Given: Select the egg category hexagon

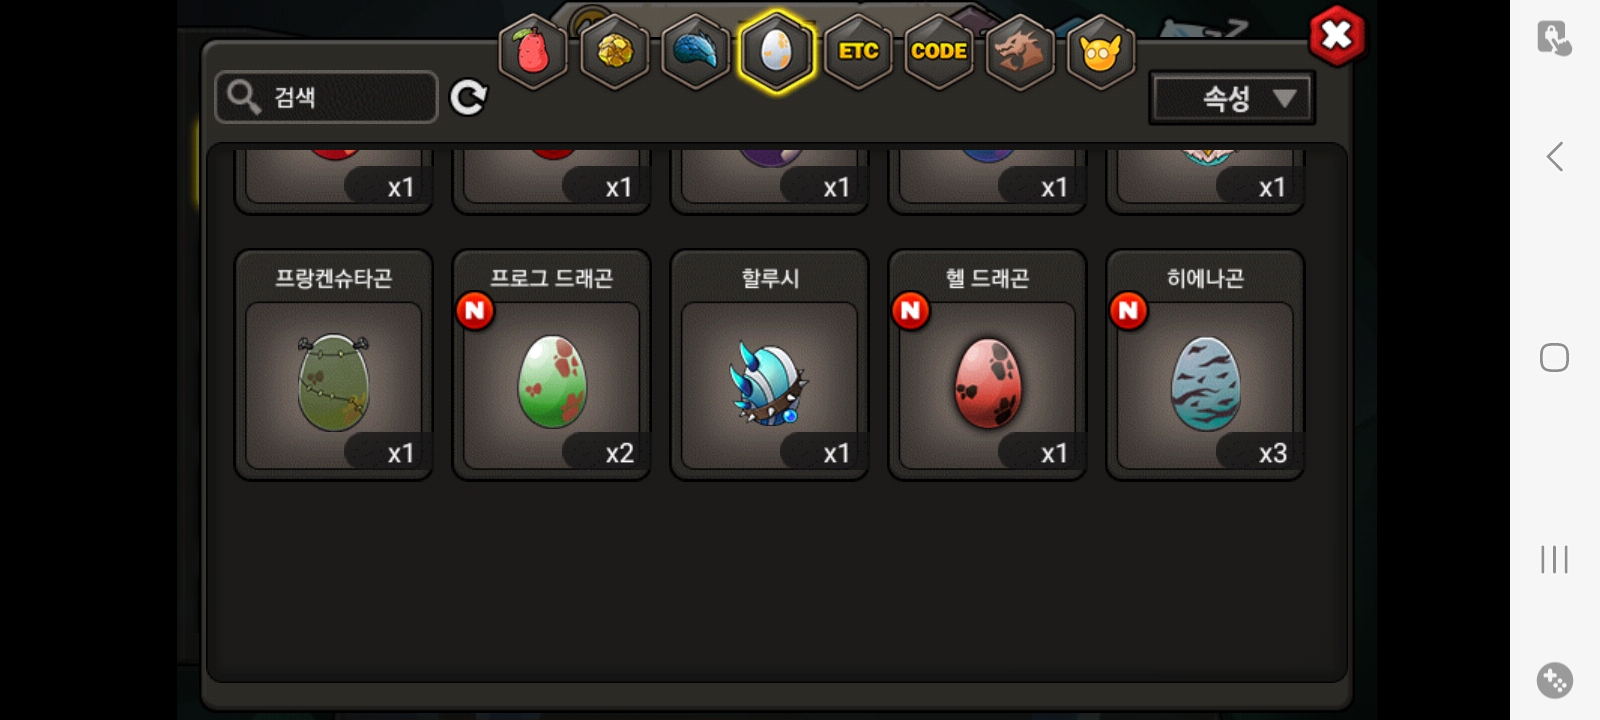Looking at the screenshot, I should click(777, 51).
